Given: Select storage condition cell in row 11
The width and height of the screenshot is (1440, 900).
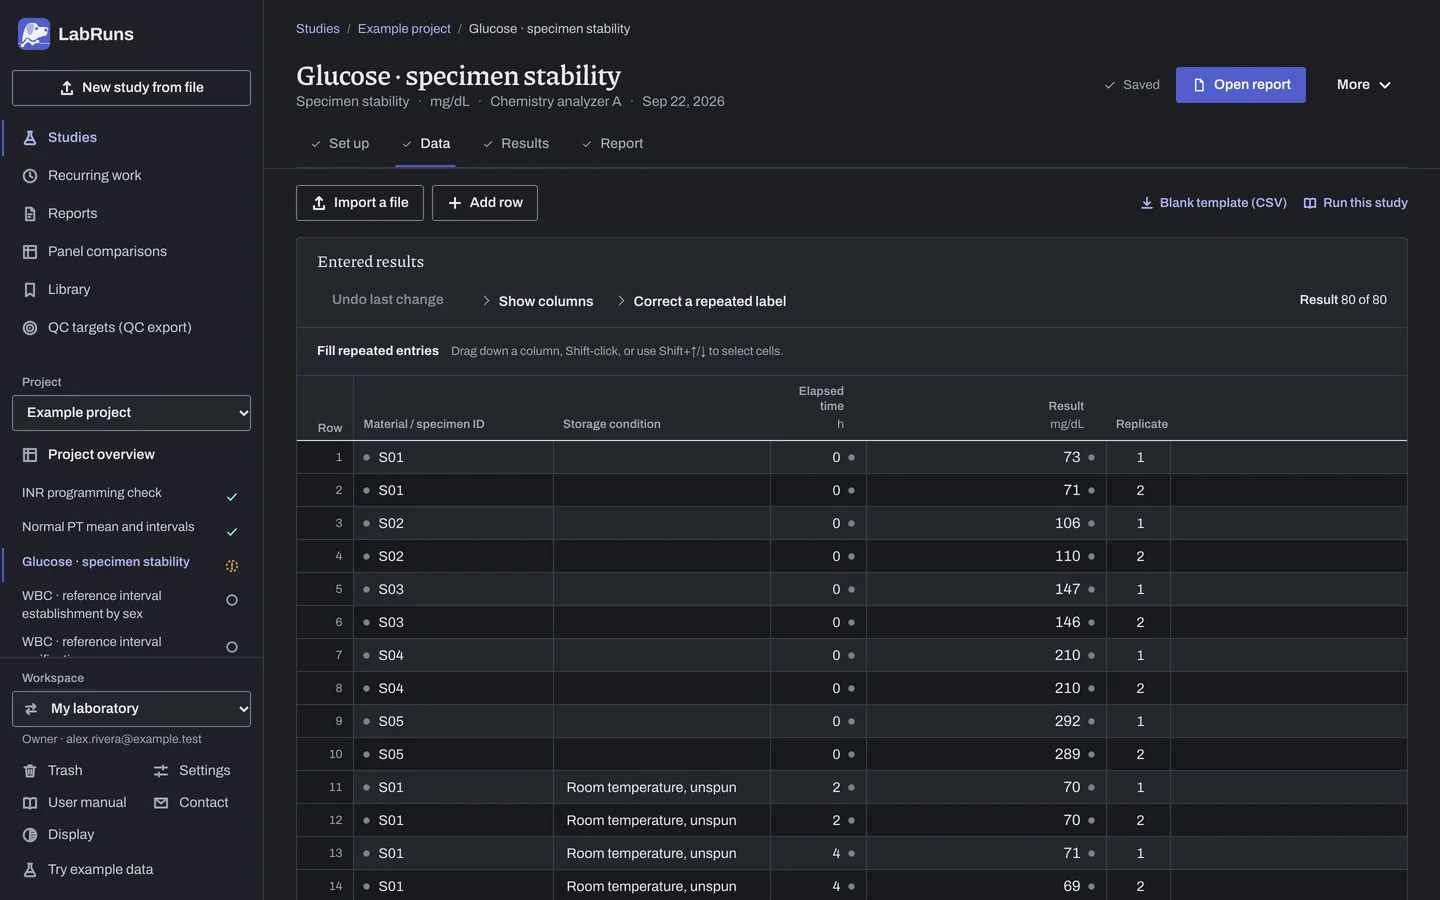Looking at the screenshot, I should coord(662,788).
